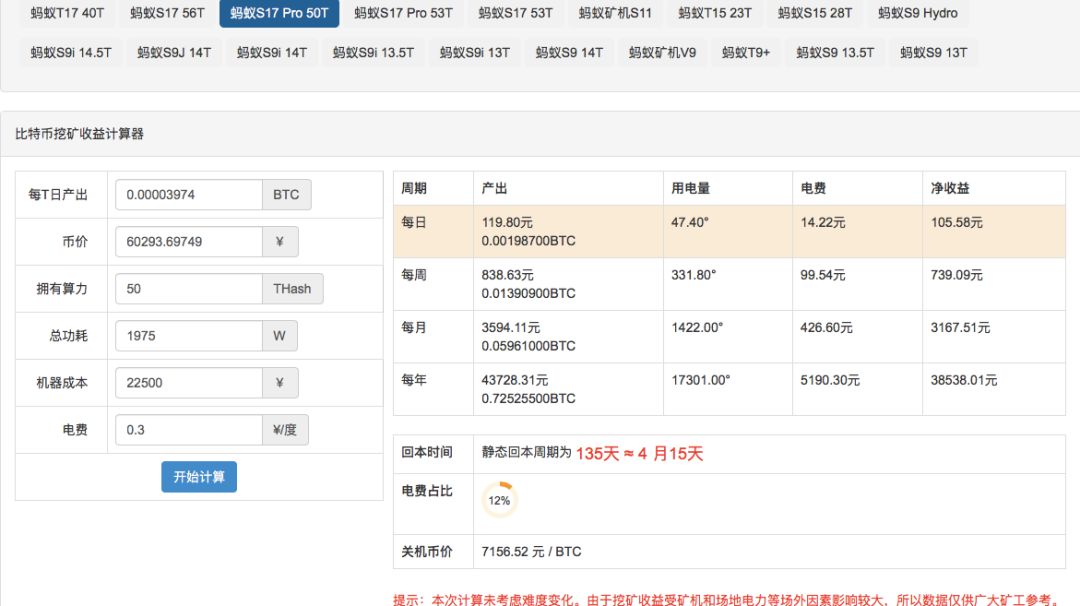Click the 机器成本 cost input field
Screen dimensions: 1080x606
pyautogui.click(x=189, y=383)
